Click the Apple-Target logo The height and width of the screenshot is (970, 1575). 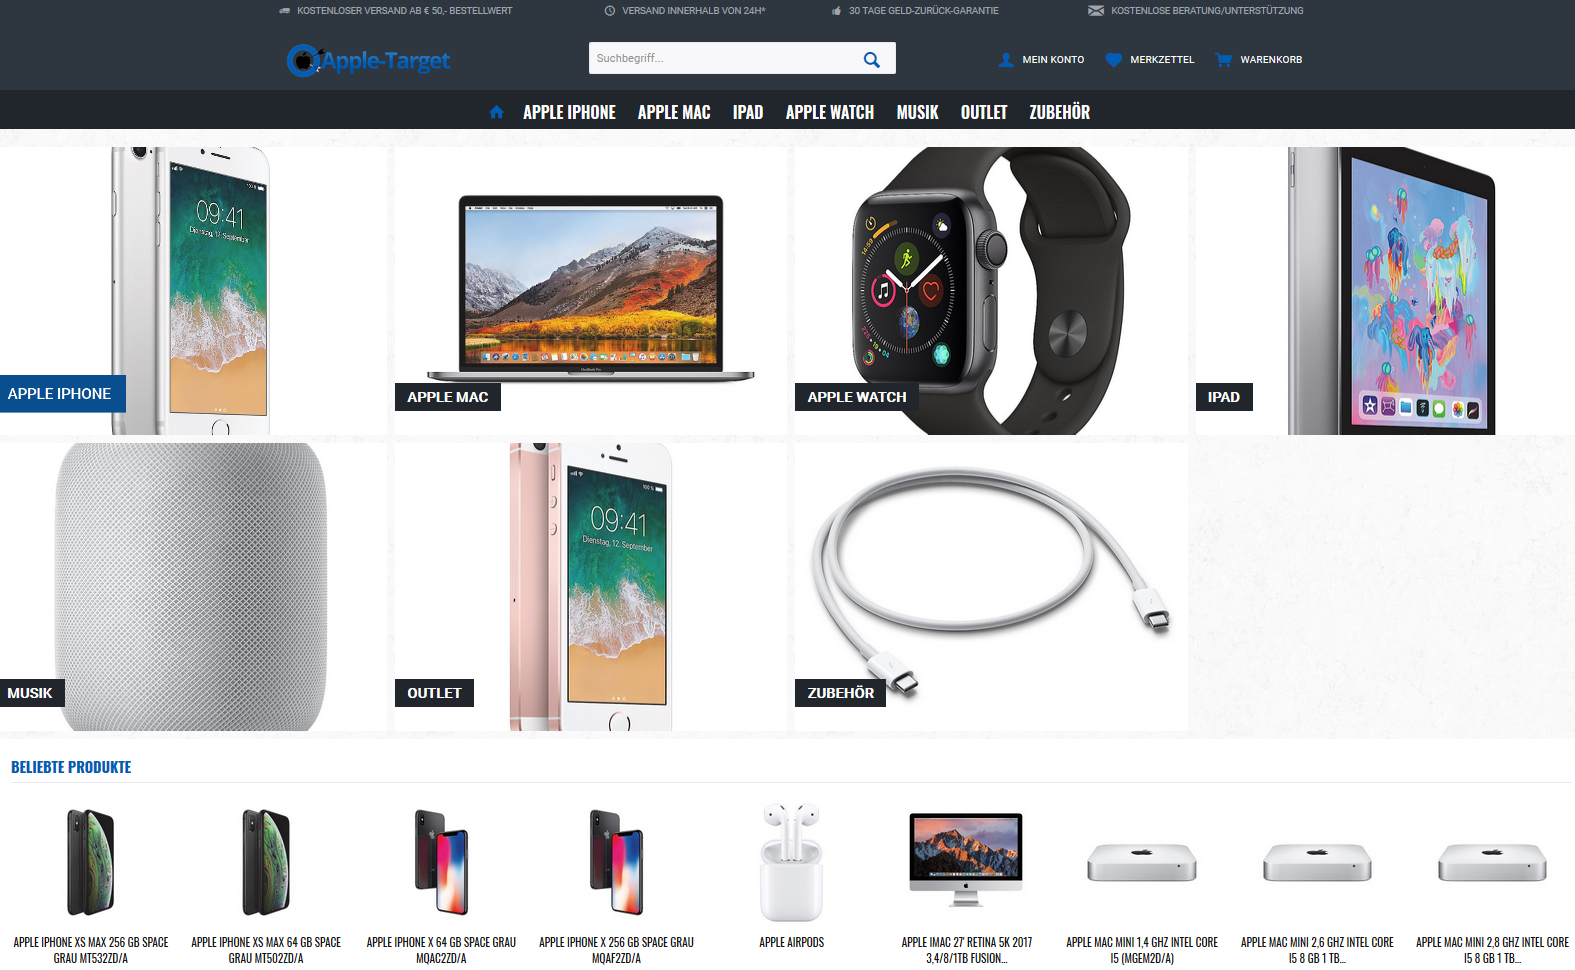368,61
